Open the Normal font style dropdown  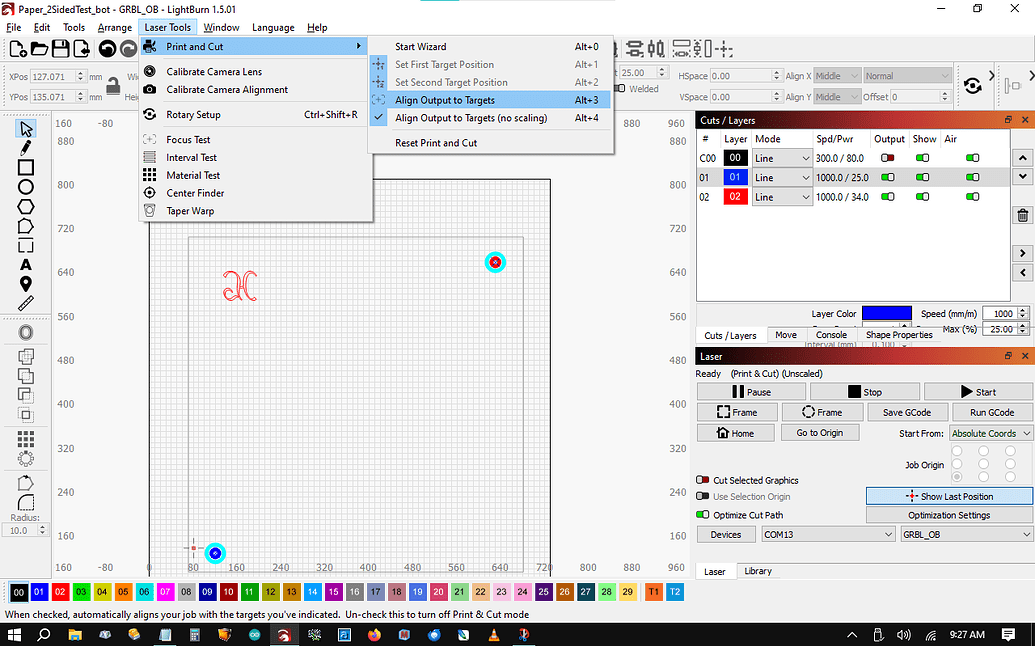[x=908, y=76]
